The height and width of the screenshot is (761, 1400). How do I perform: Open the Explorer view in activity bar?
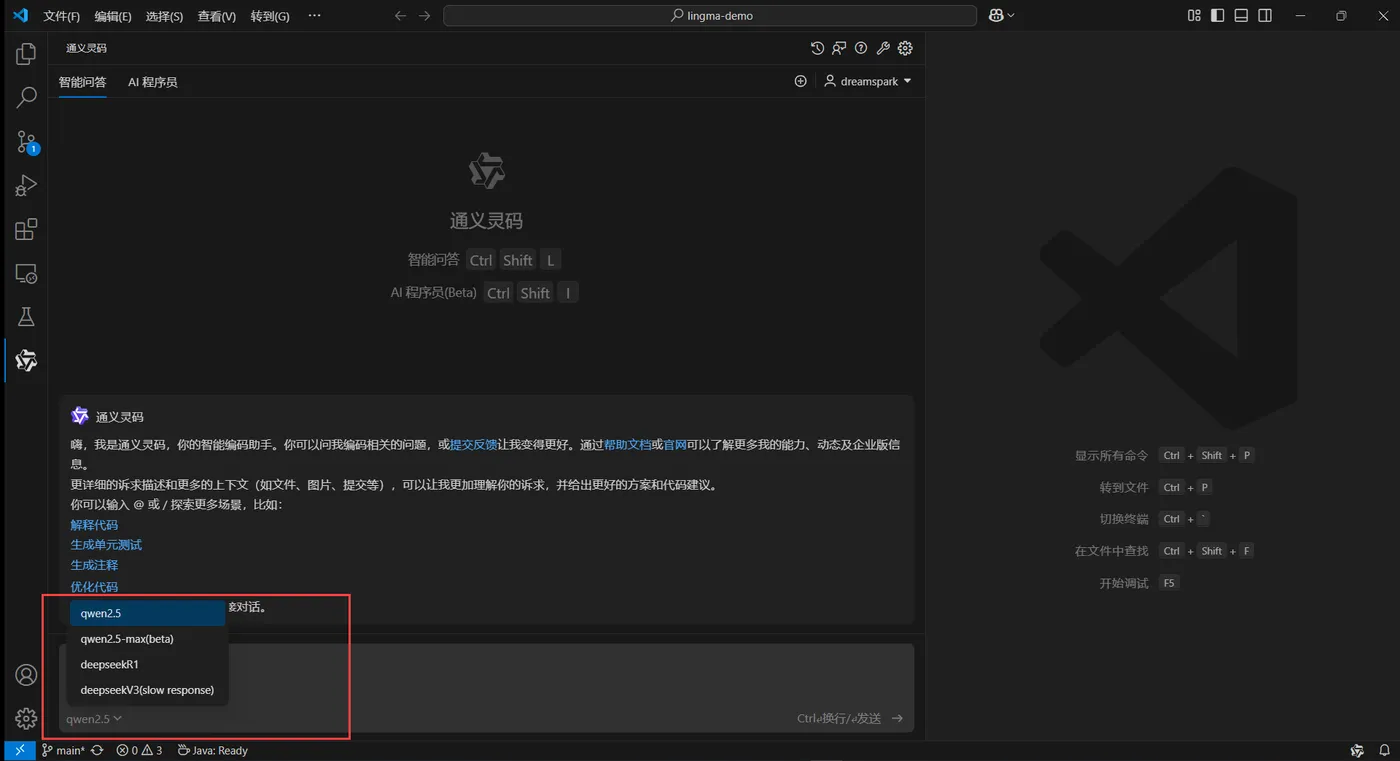coord(26,54)
